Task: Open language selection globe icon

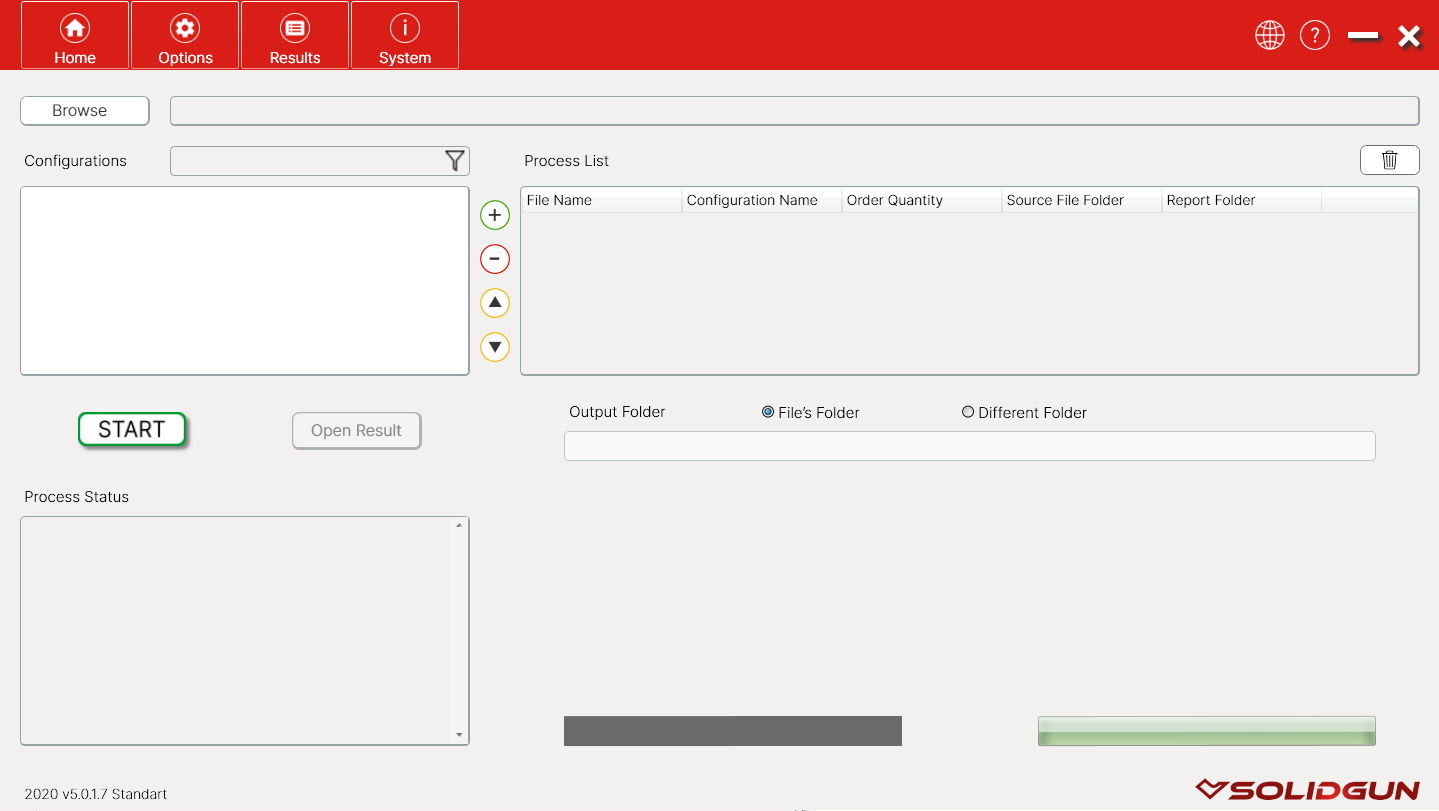Action: point(1269,35)
